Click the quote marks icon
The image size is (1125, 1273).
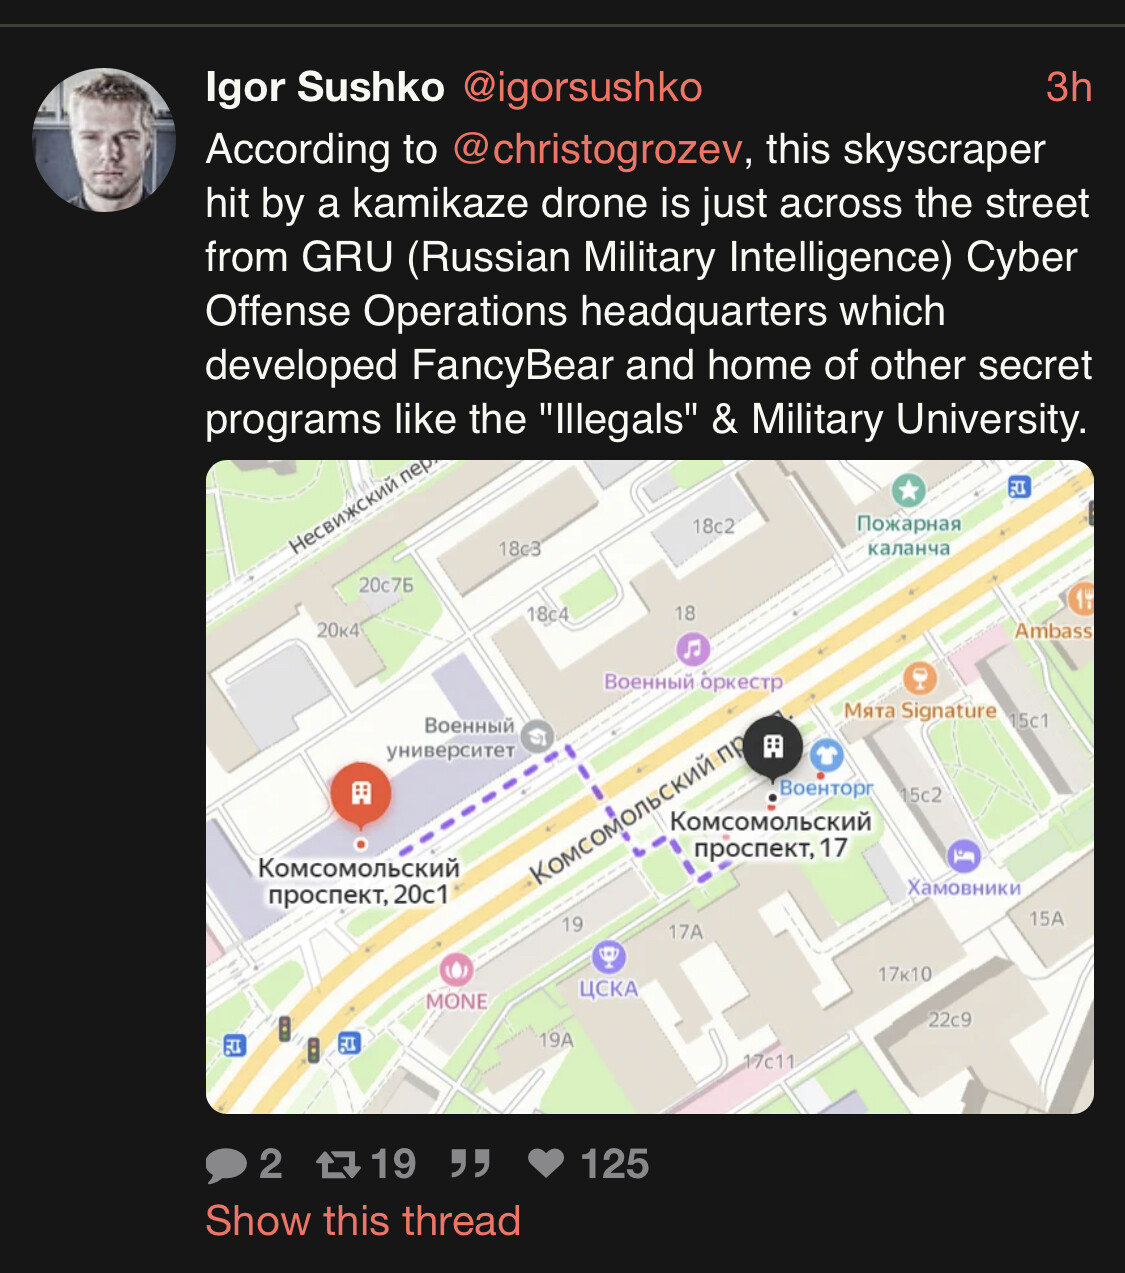(x=469, y=1164)
